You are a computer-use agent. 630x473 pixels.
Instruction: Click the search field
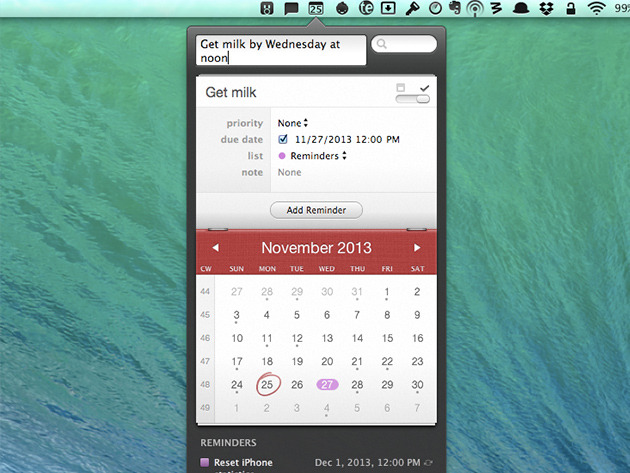click(404, 44)
